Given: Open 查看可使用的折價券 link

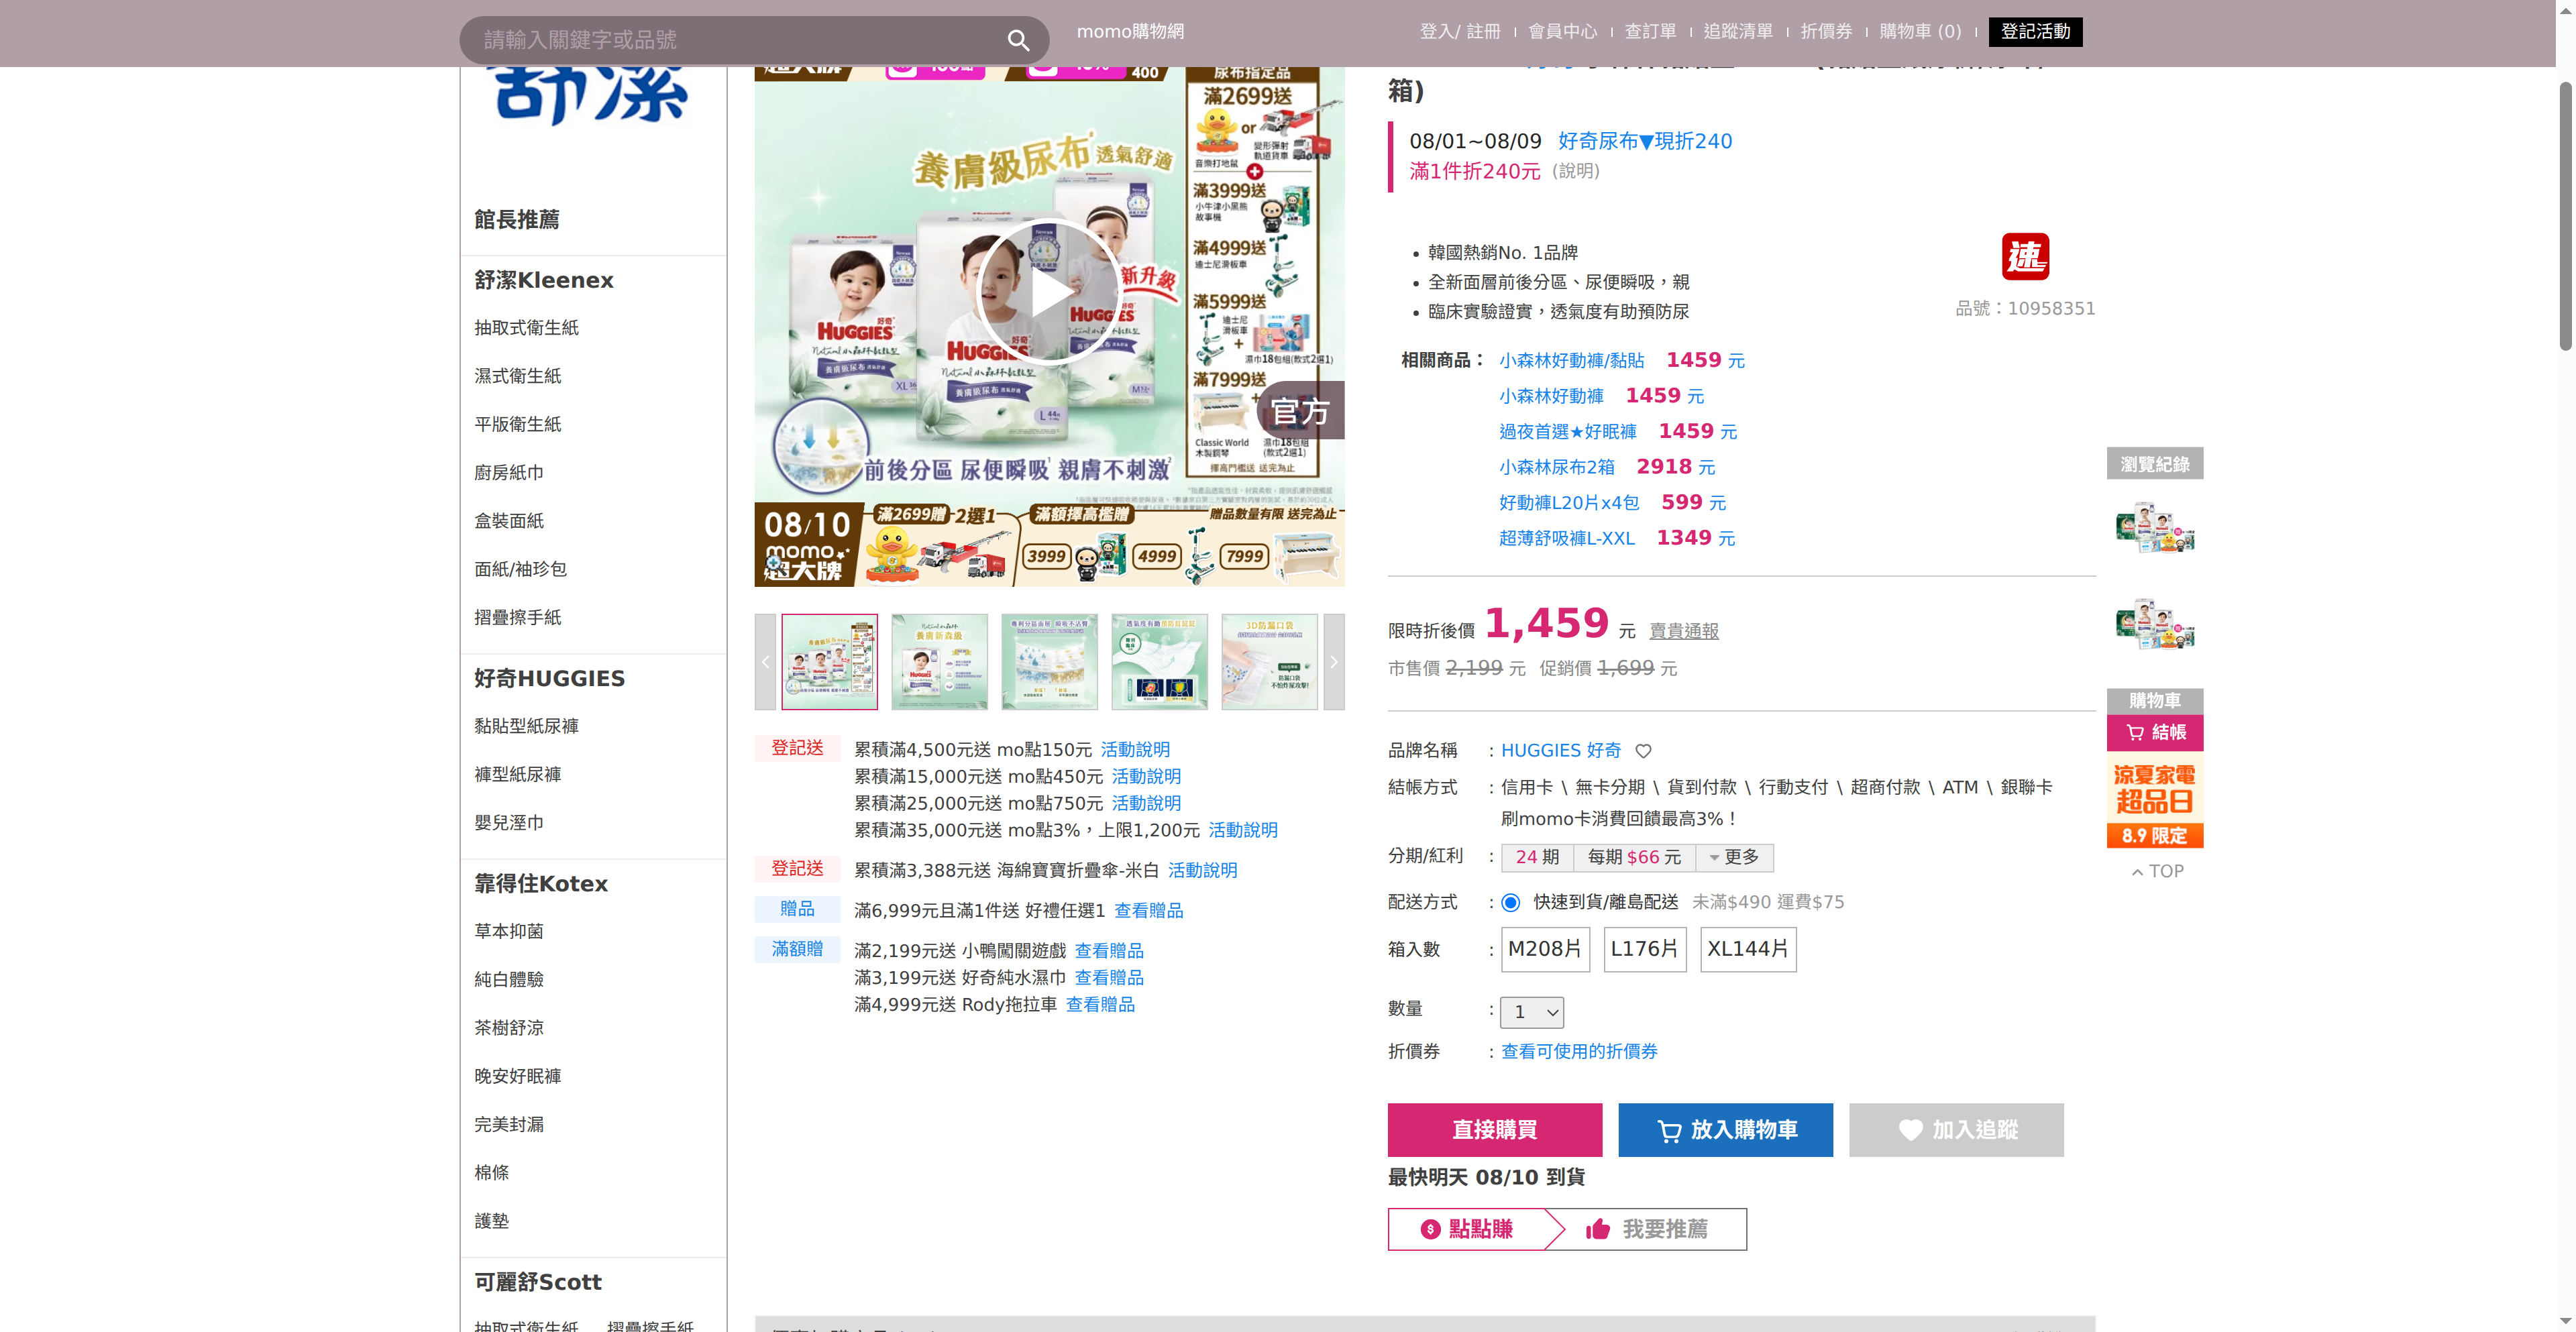Looking at the screenshot, I should point(1579,1051).
